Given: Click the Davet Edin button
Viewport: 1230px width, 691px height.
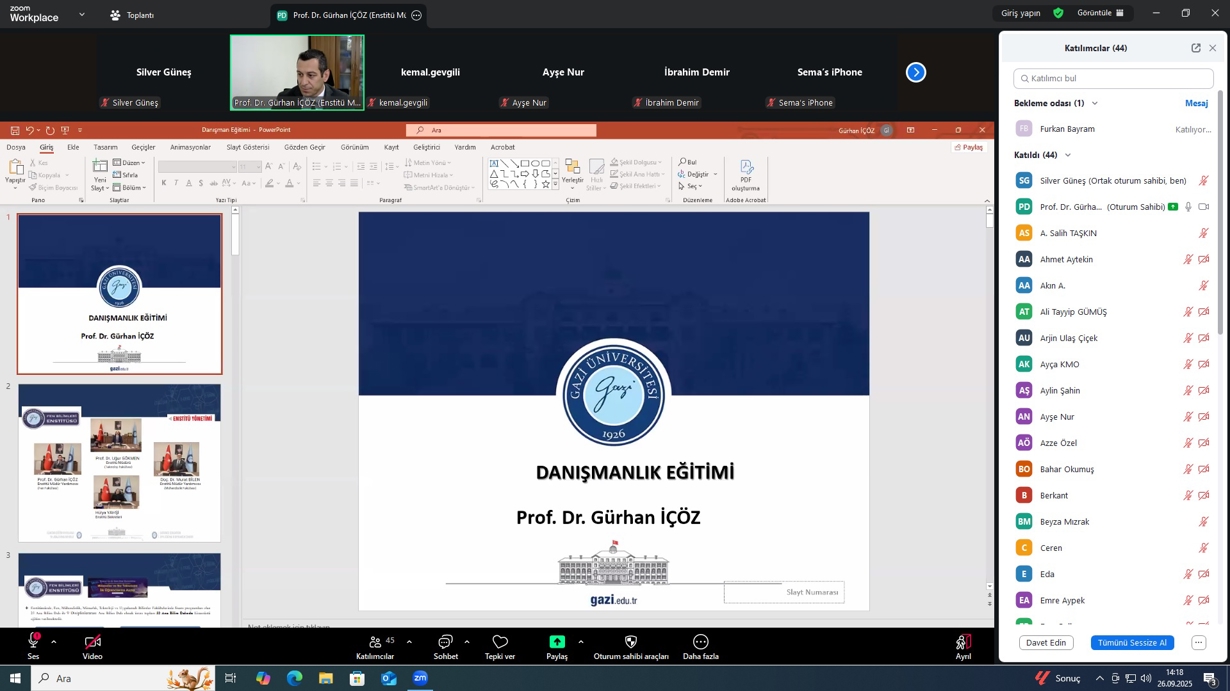Looking at the screenshot, I should [1046, 643].
